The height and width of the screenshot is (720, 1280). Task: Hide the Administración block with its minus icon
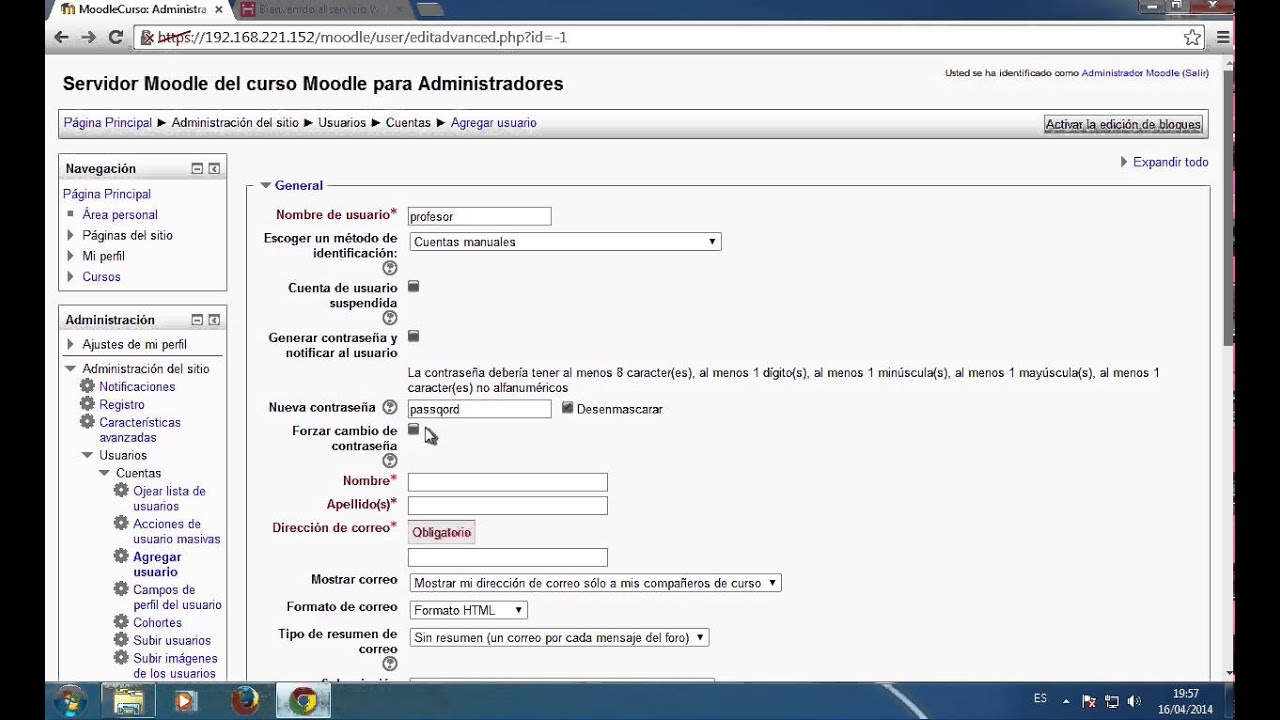[197, 320]
